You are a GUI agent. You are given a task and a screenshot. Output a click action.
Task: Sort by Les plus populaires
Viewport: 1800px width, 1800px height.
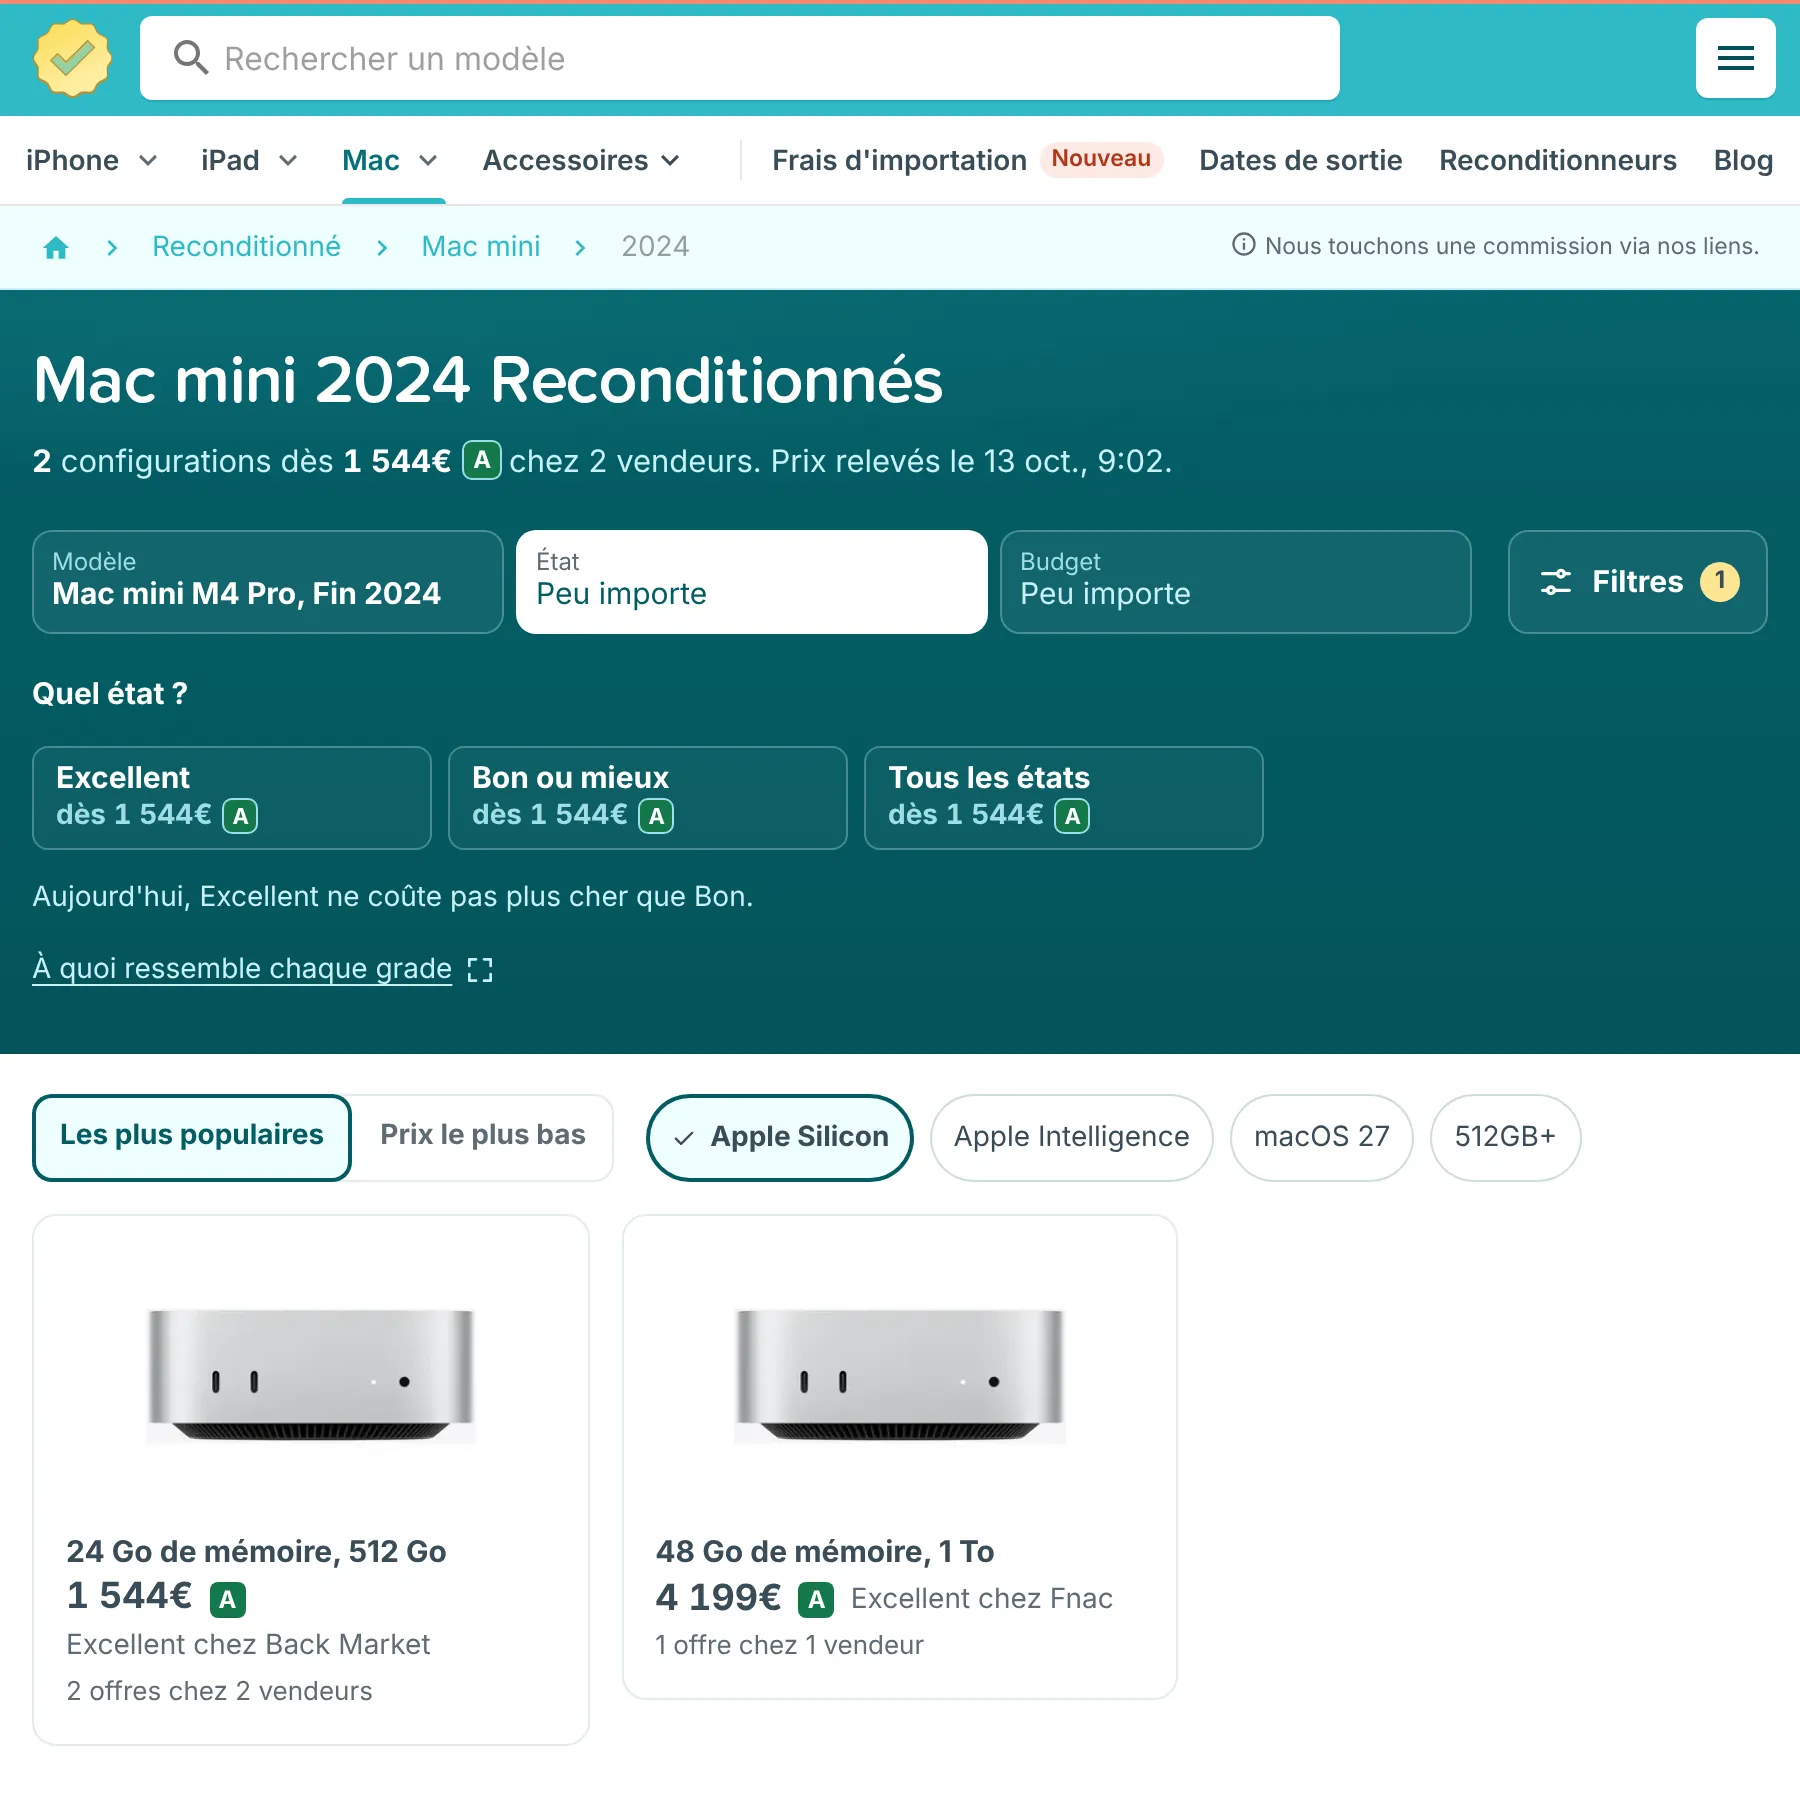point(192,1137)
